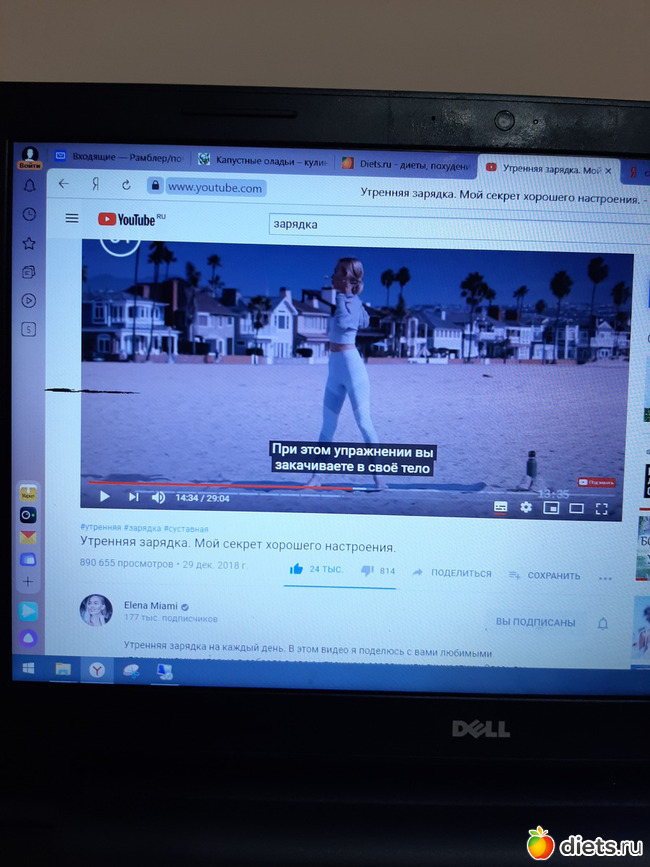Open the Elena Miami channel link
The height and width of the screenshot is (867, 650).
(x=149, y=605)
